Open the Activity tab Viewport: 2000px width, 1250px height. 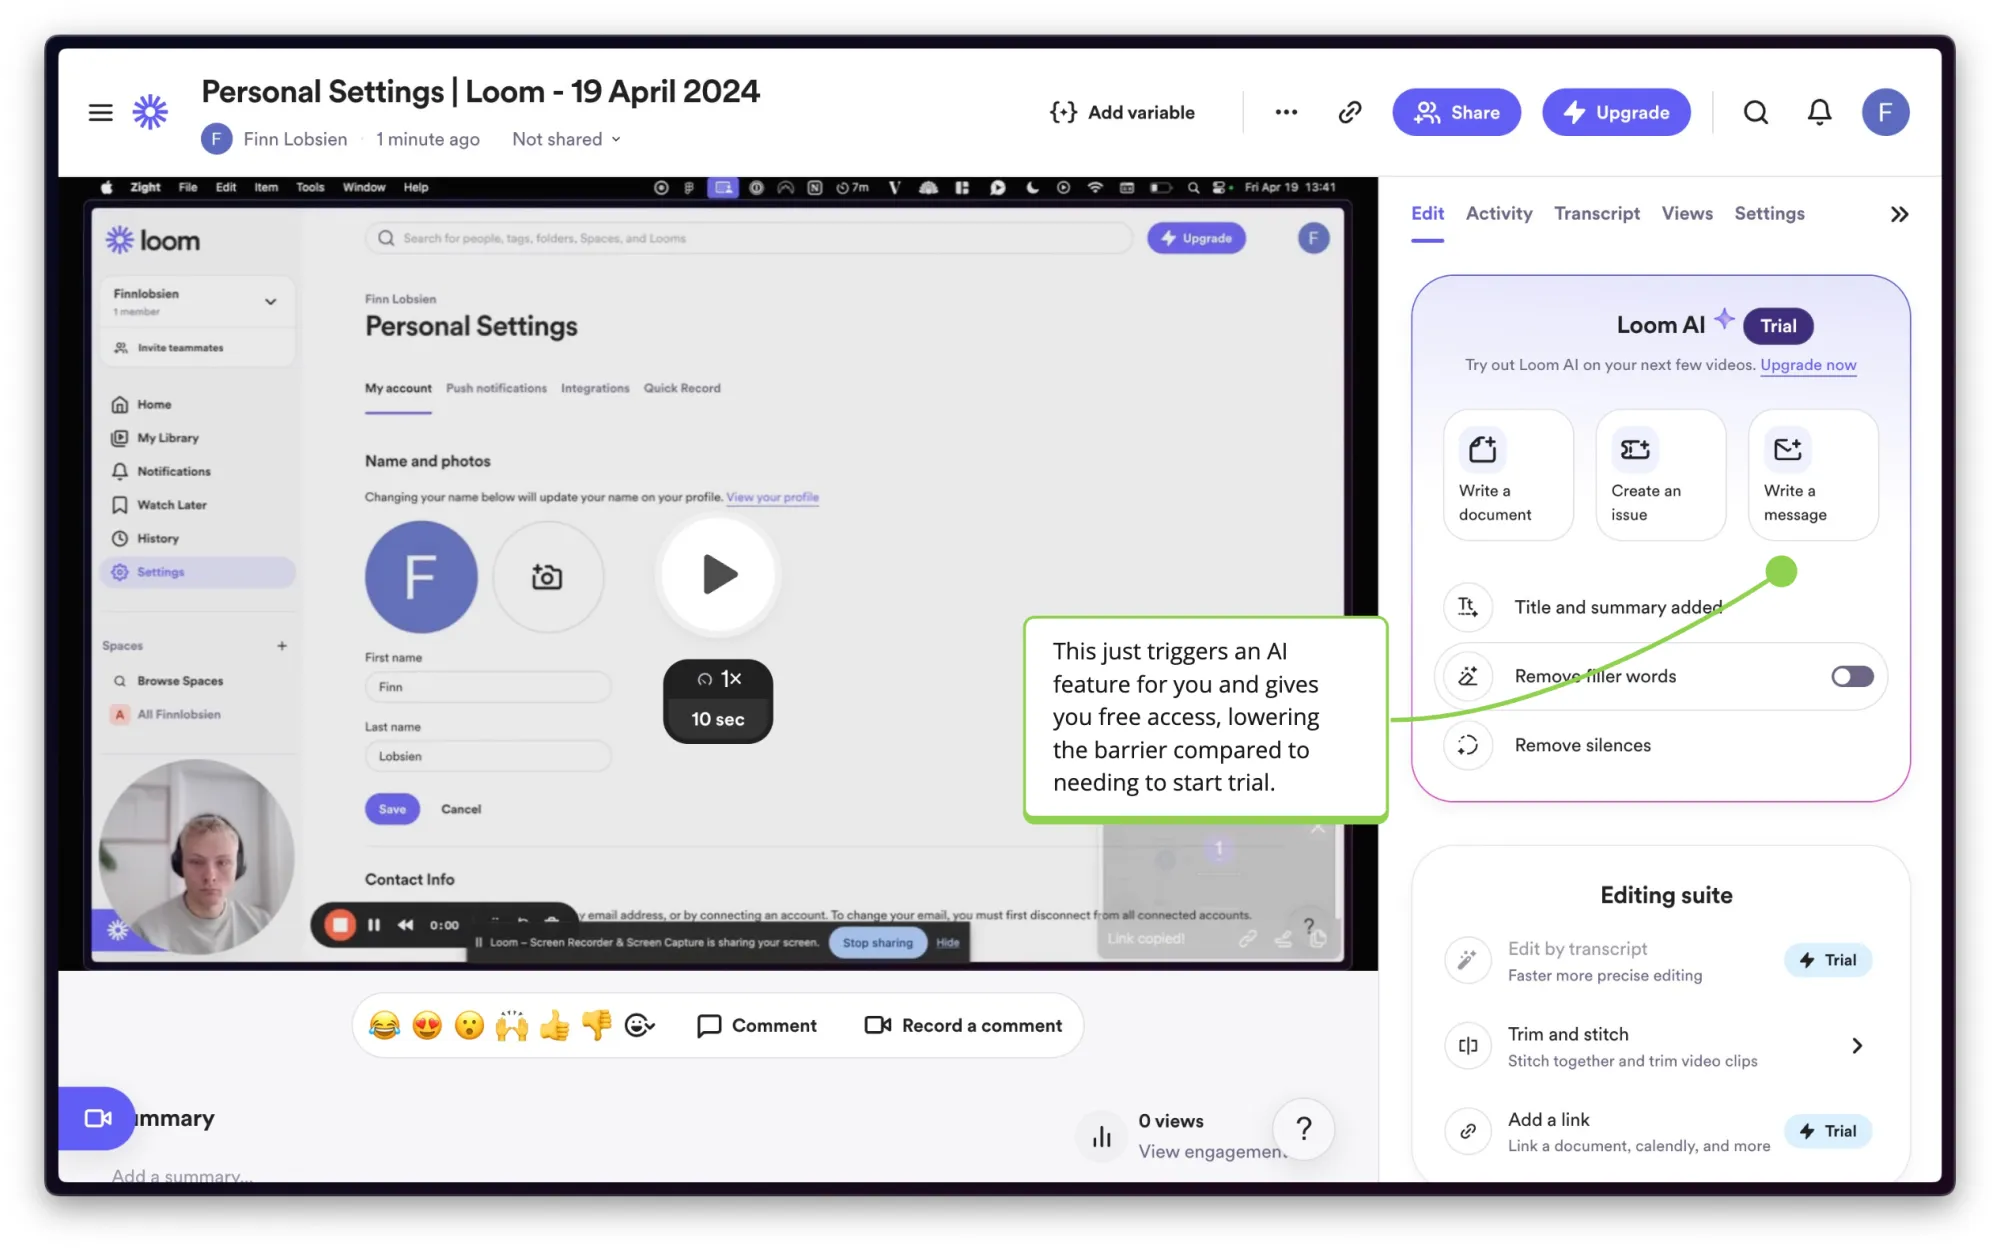(x=1499, y=213)
